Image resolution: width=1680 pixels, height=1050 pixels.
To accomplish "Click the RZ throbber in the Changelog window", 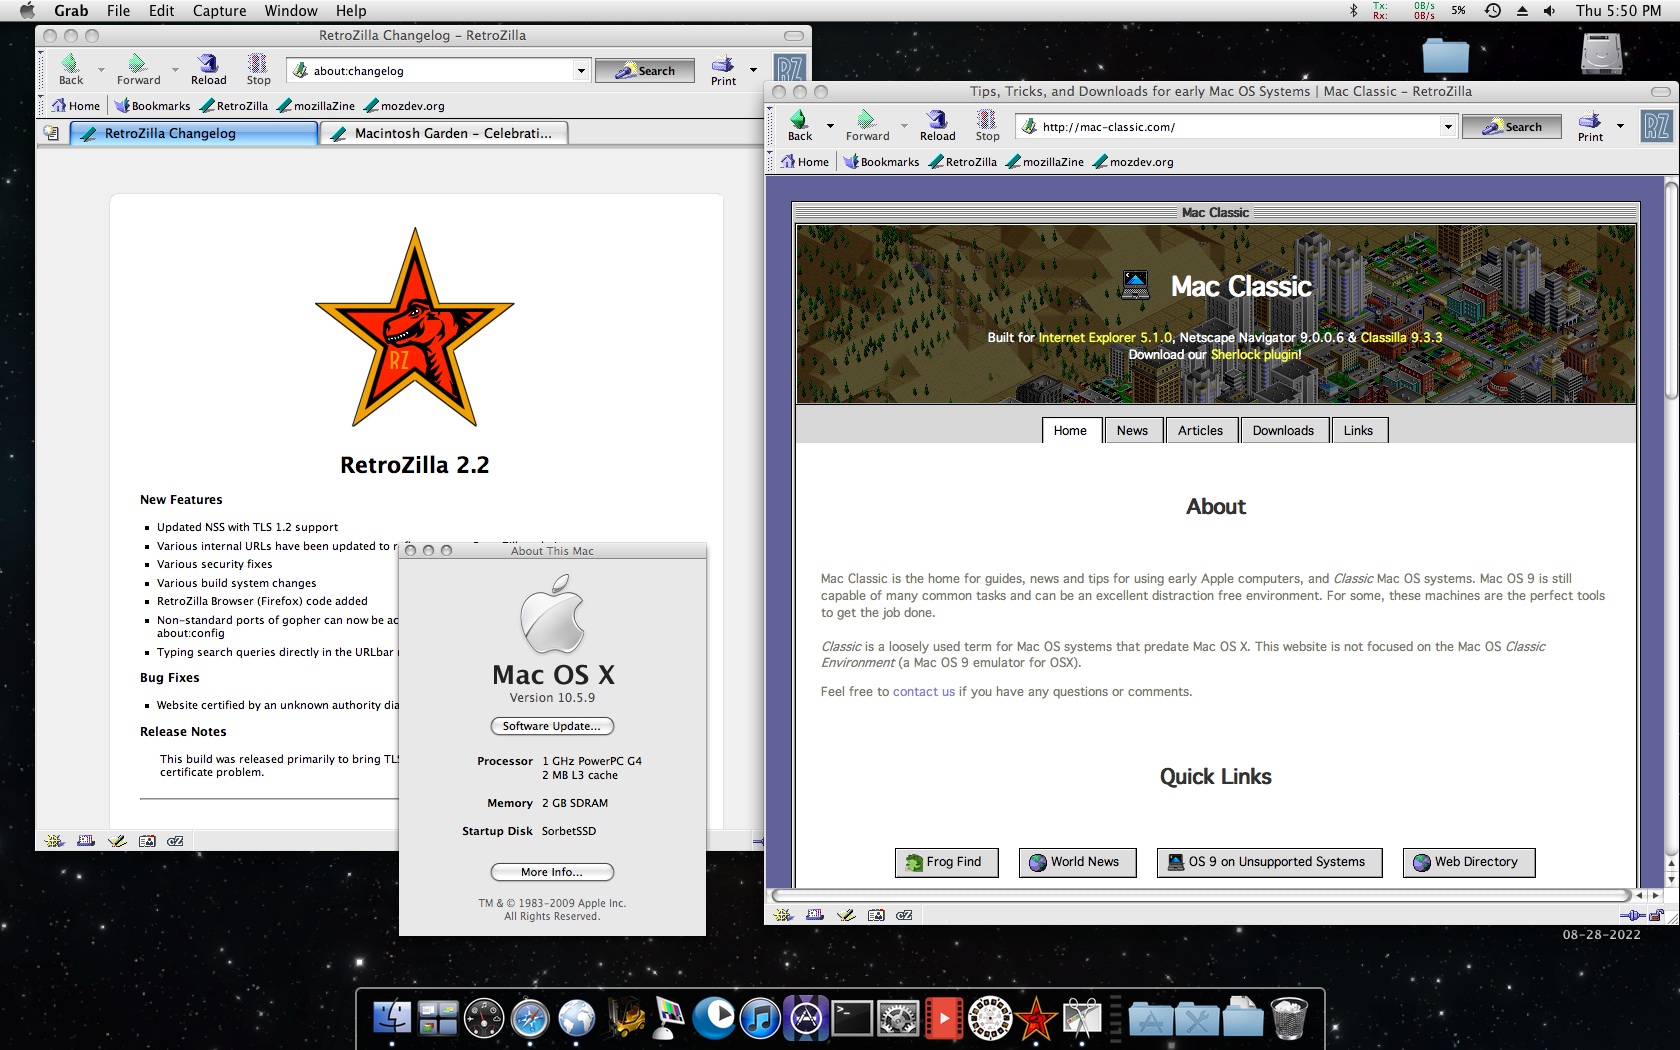I will coord(790,68).
